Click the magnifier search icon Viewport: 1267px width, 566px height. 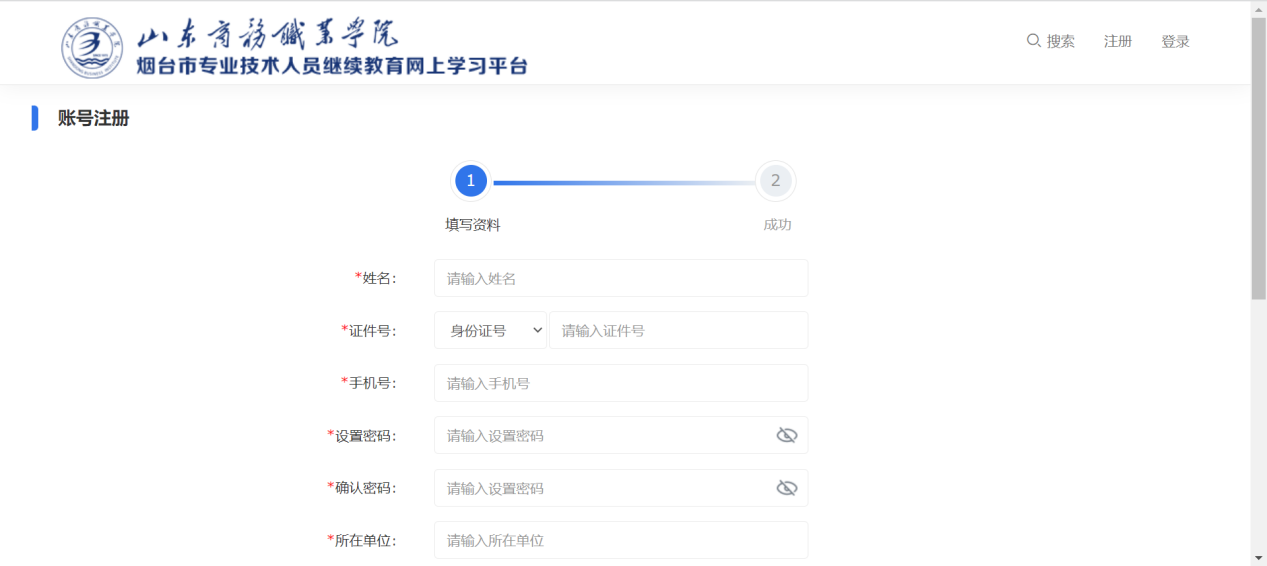1033,41
